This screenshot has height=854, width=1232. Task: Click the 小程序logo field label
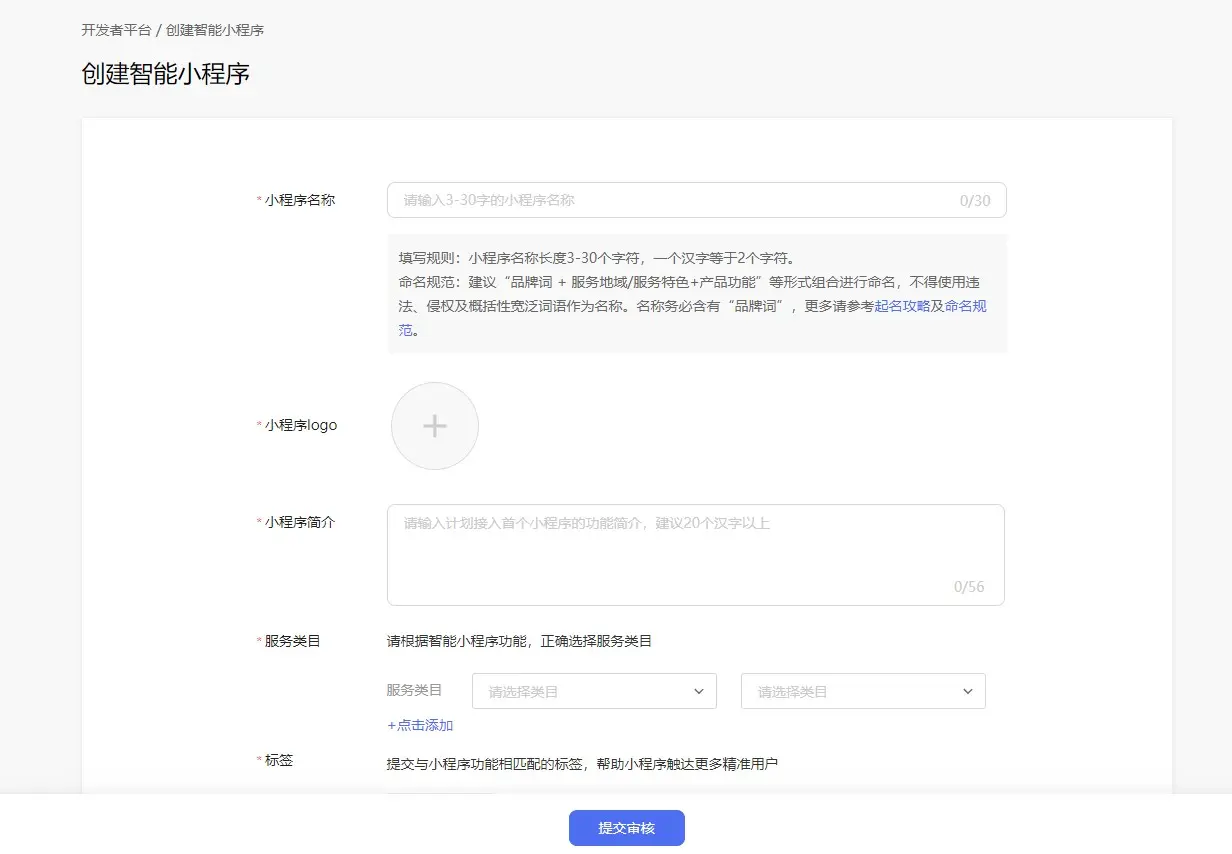click(x=301, y=425)
